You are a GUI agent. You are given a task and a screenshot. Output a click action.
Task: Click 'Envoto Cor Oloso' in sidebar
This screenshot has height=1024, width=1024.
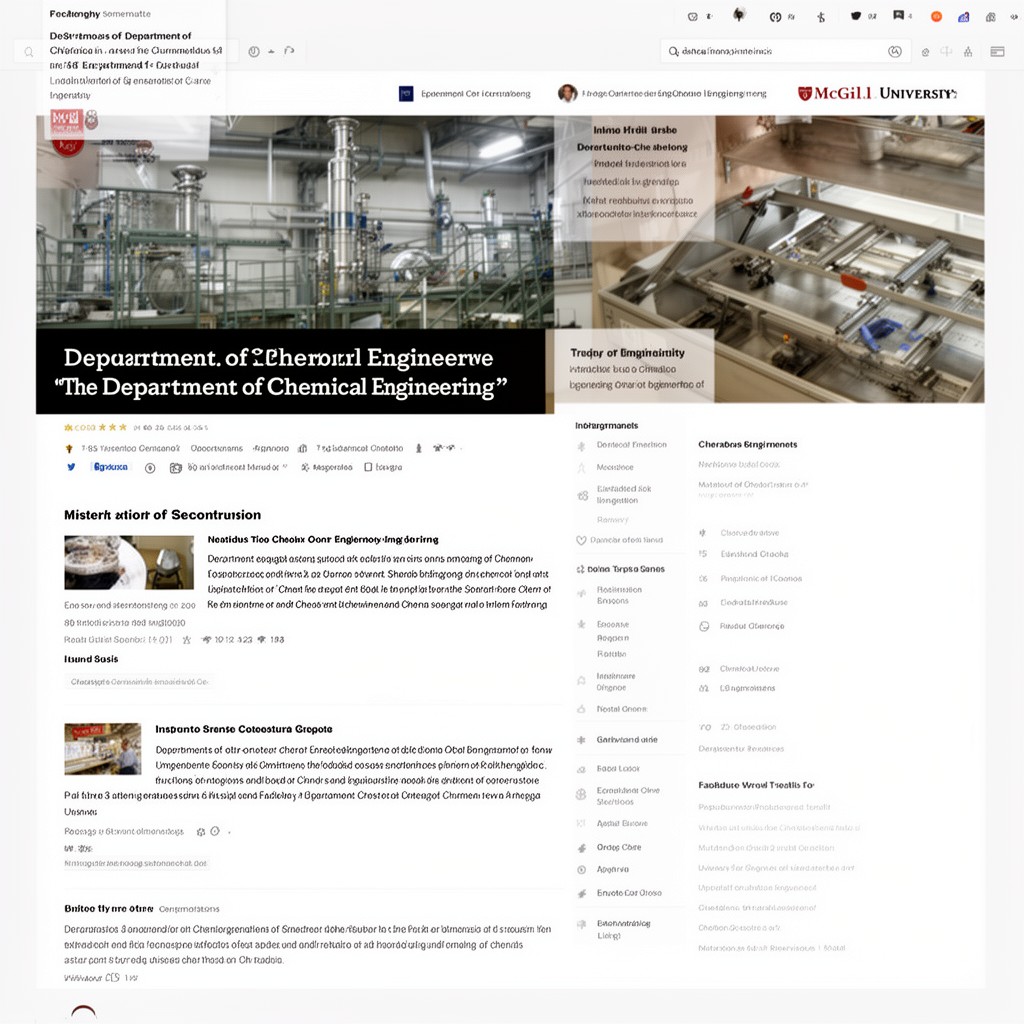[x=629, y=893]
